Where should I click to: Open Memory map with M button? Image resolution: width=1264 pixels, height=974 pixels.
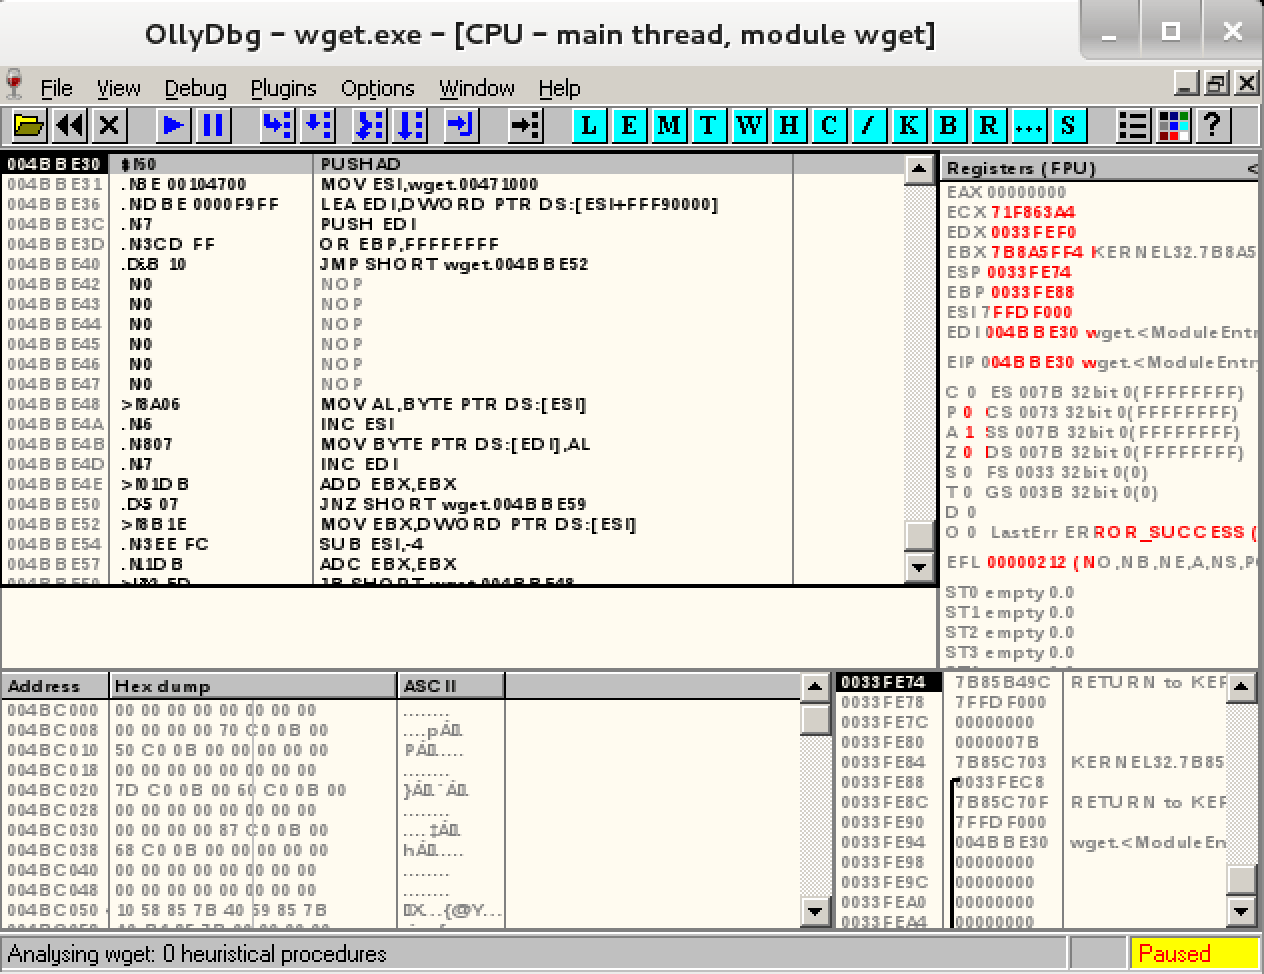(668, 125)
